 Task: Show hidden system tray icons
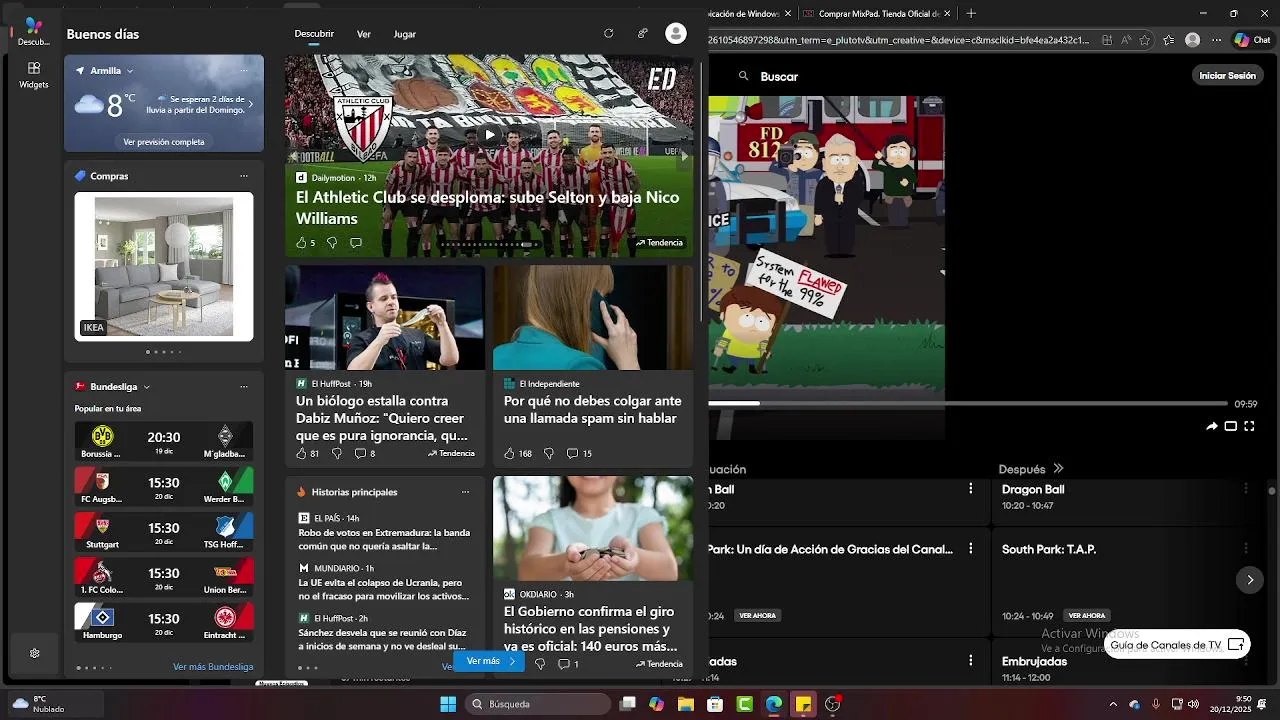(x=1112, y=704)
